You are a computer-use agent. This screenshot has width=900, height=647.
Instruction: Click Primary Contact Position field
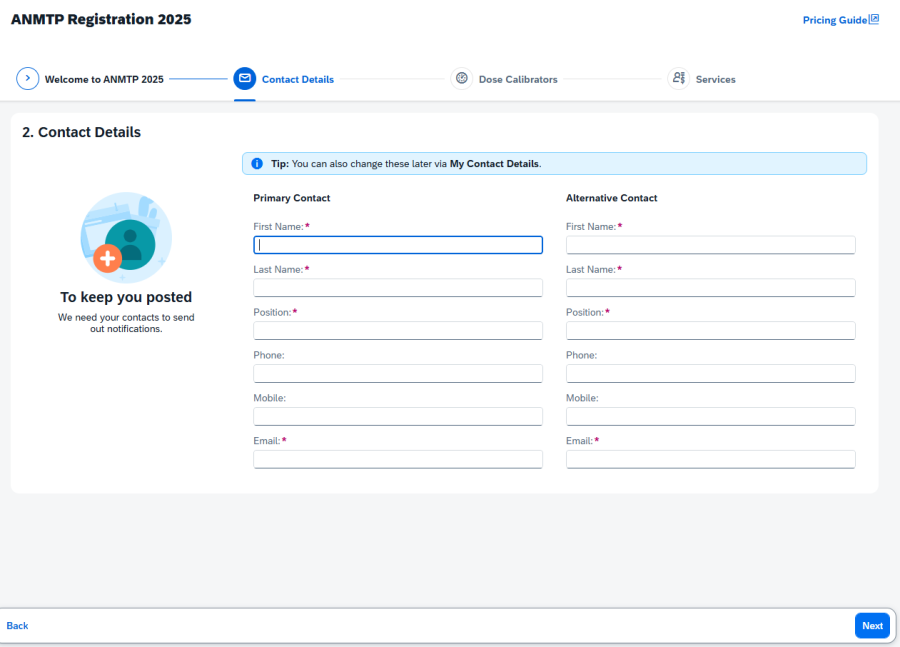398,331
